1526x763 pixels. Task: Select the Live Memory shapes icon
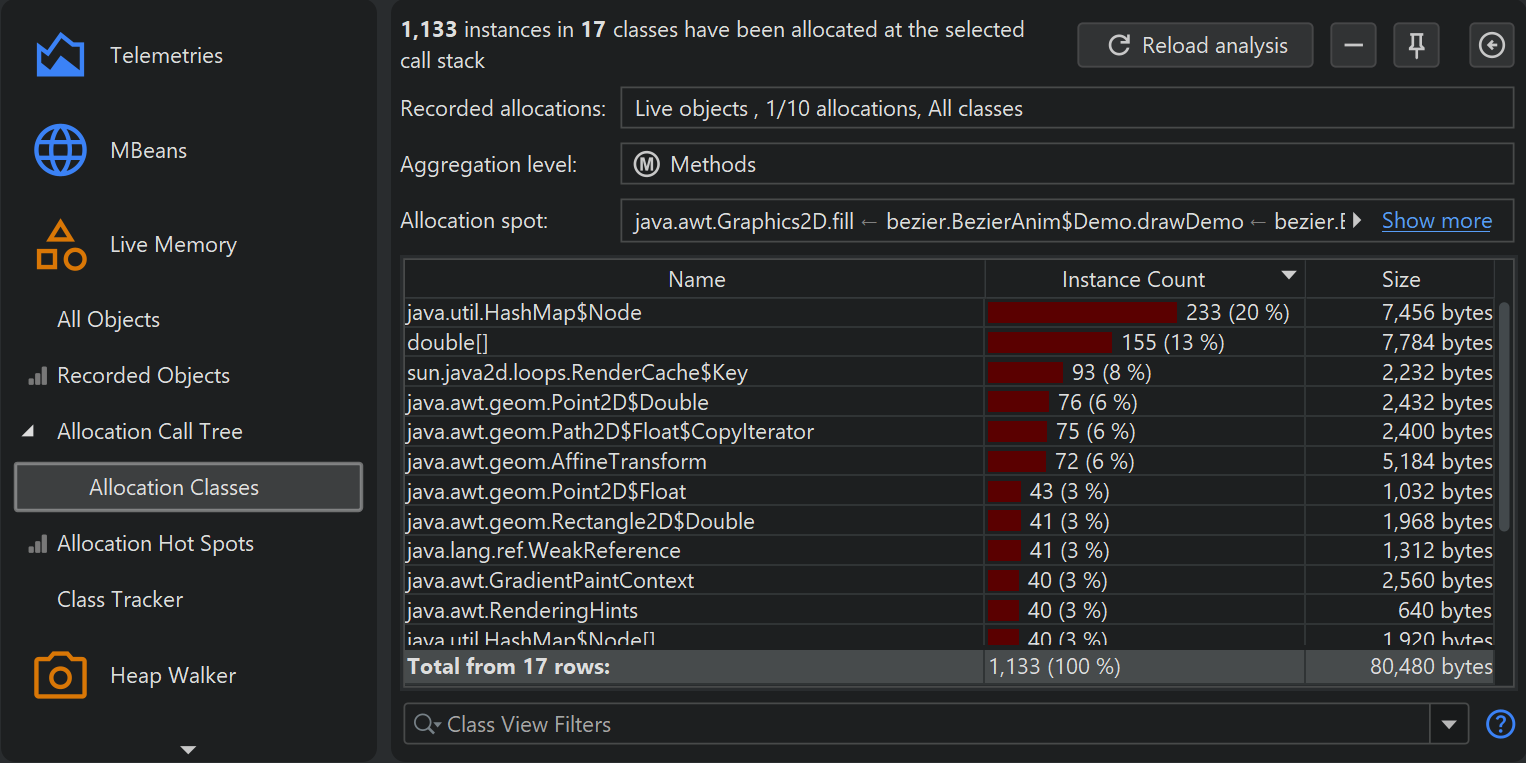click(x=60, y=246)
